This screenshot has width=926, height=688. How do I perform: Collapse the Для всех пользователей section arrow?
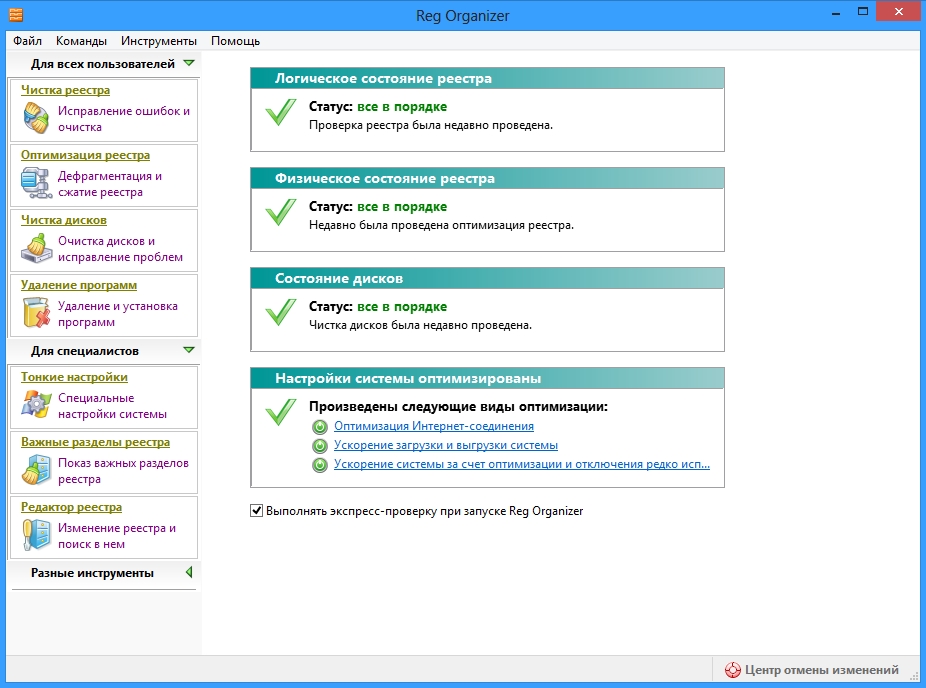tap(189, 63)
